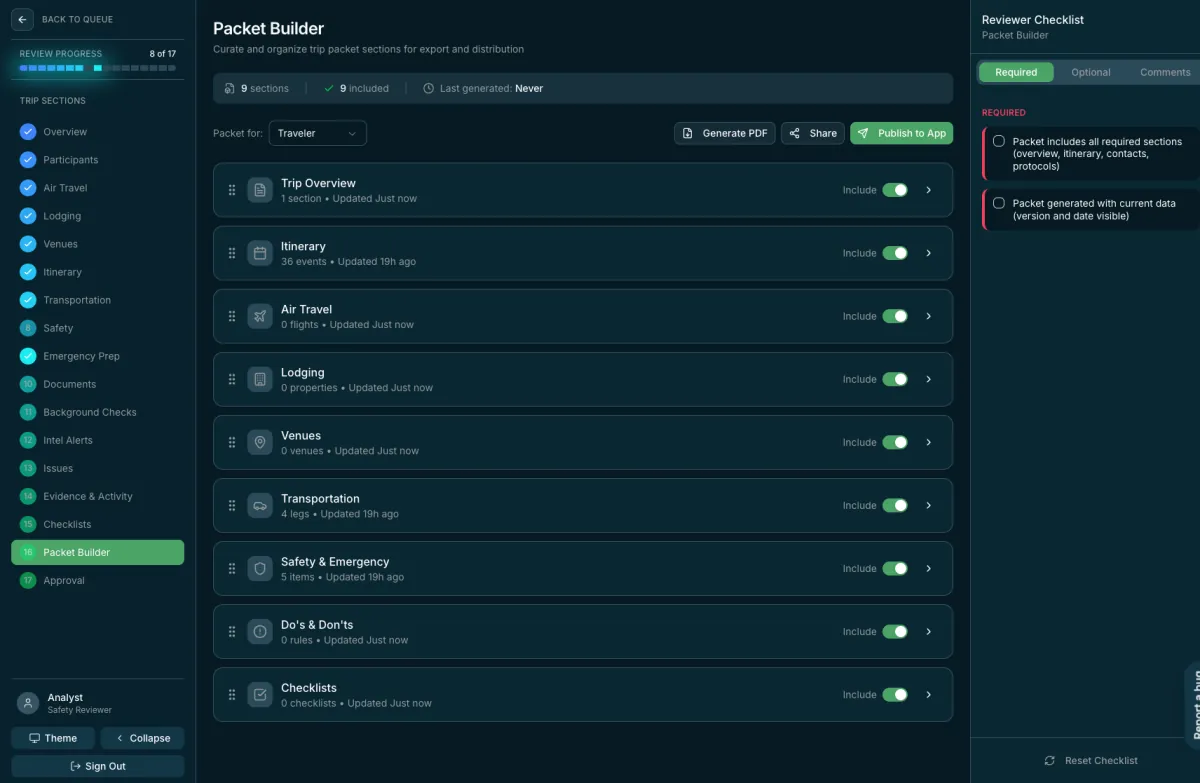Turn off Include for Lodging
The height and width of the screenshot is (783, 1200).
[895, 379]
